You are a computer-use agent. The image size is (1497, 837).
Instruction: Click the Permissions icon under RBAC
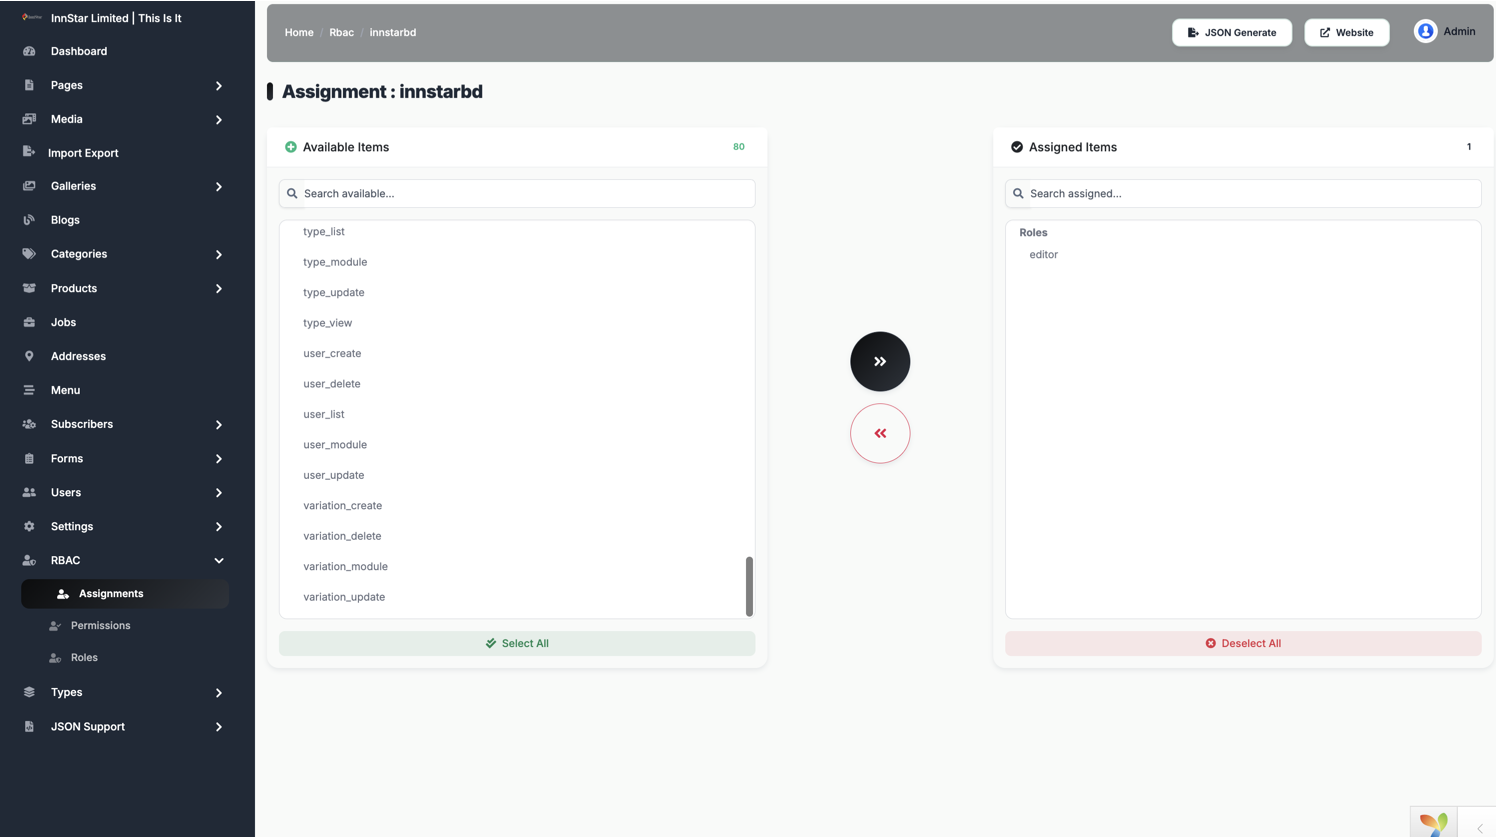point(55,626)
